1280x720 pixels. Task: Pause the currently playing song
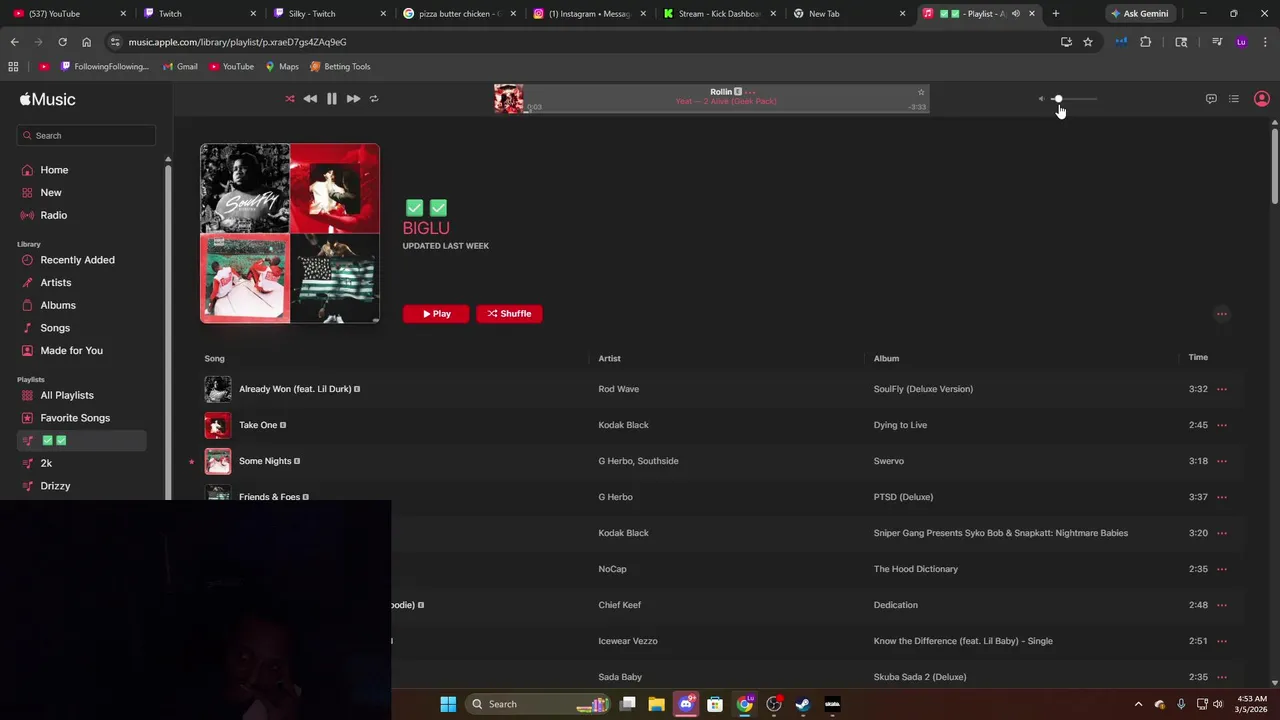[332, 99]
